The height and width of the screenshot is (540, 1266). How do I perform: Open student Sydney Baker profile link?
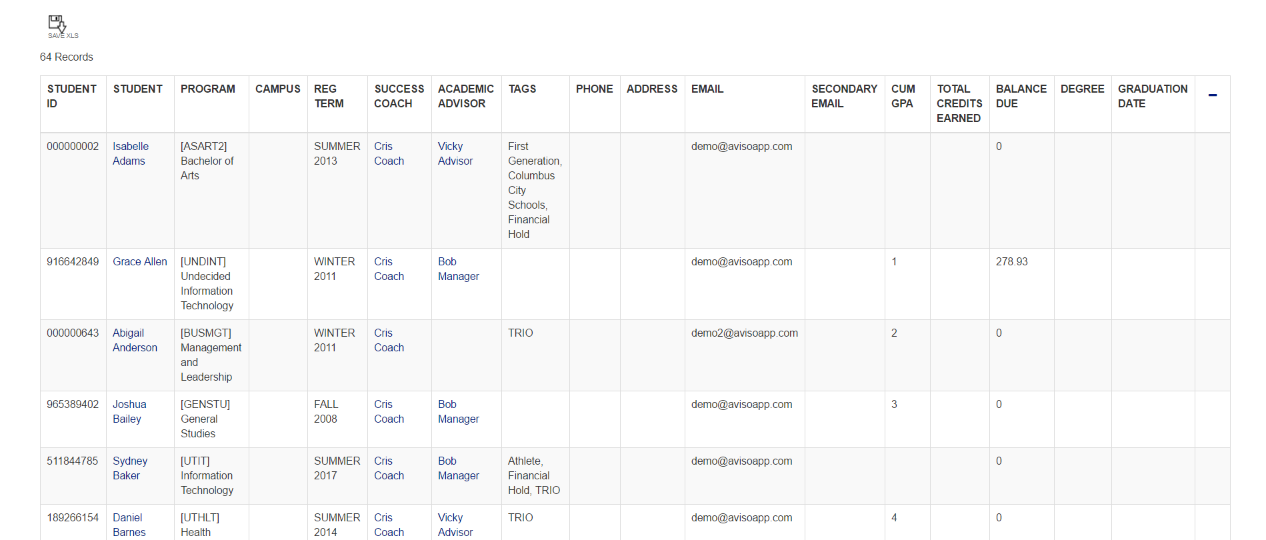click(x=130, y=469)
